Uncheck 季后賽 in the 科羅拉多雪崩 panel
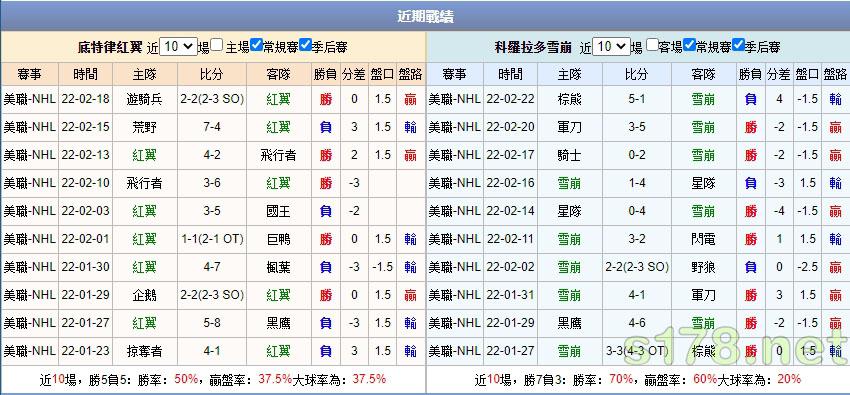The image size is (850, 395). pyautogui.click(x=738, y=45)
